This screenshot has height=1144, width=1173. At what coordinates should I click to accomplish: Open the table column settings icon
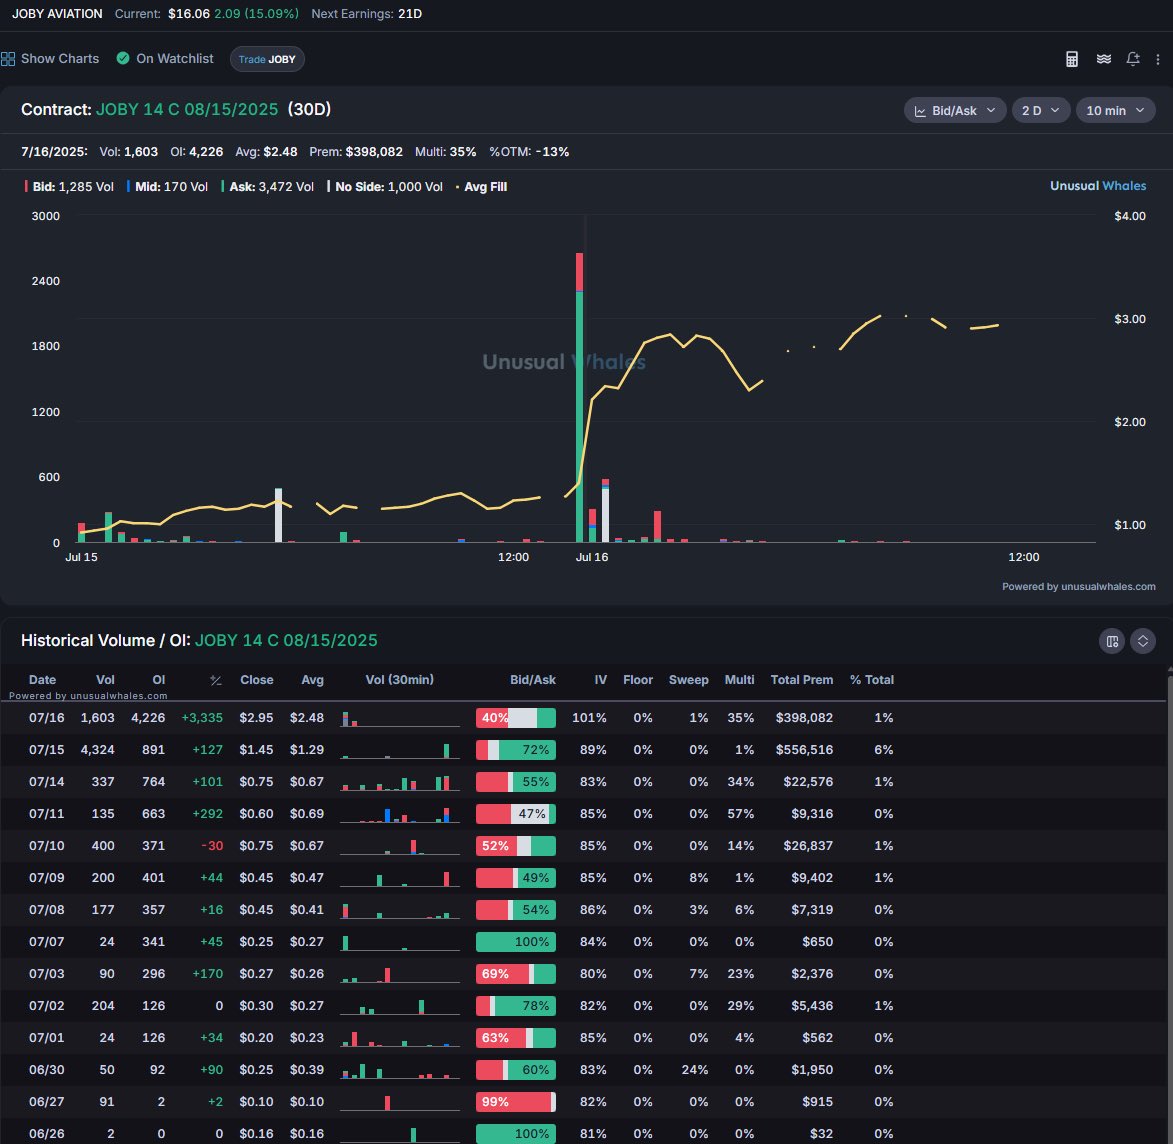[x=1112, y=641]
